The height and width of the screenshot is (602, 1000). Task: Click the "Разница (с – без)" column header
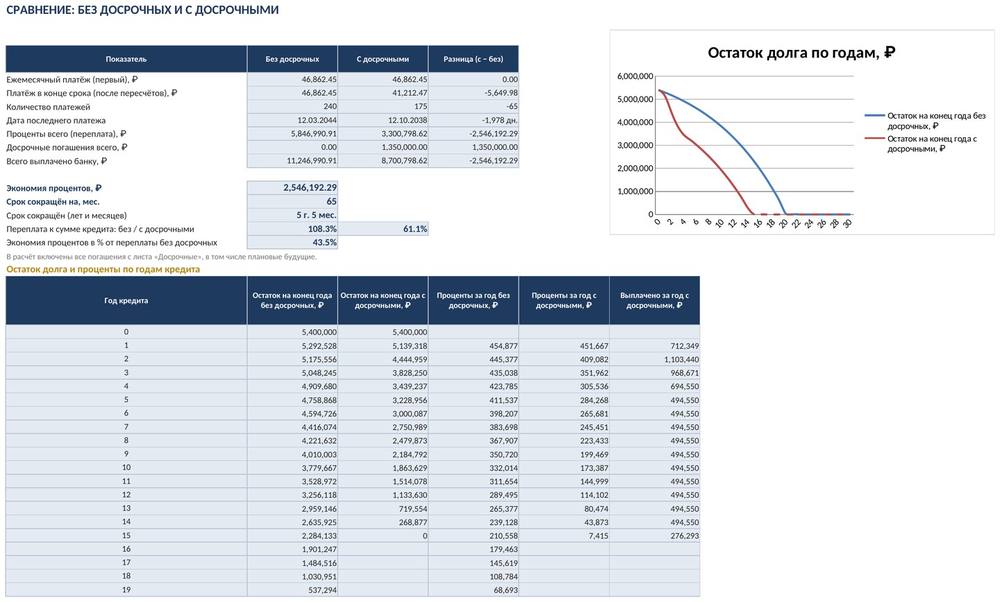tap(473, 59)
